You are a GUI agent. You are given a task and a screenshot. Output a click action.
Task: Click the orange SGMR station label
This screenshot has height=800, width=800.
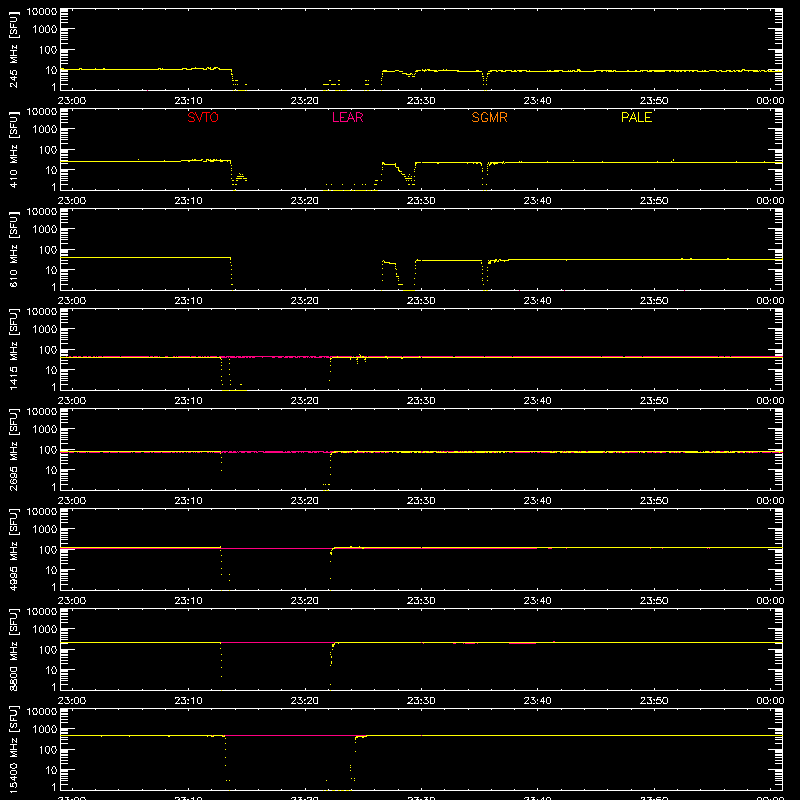489,117
